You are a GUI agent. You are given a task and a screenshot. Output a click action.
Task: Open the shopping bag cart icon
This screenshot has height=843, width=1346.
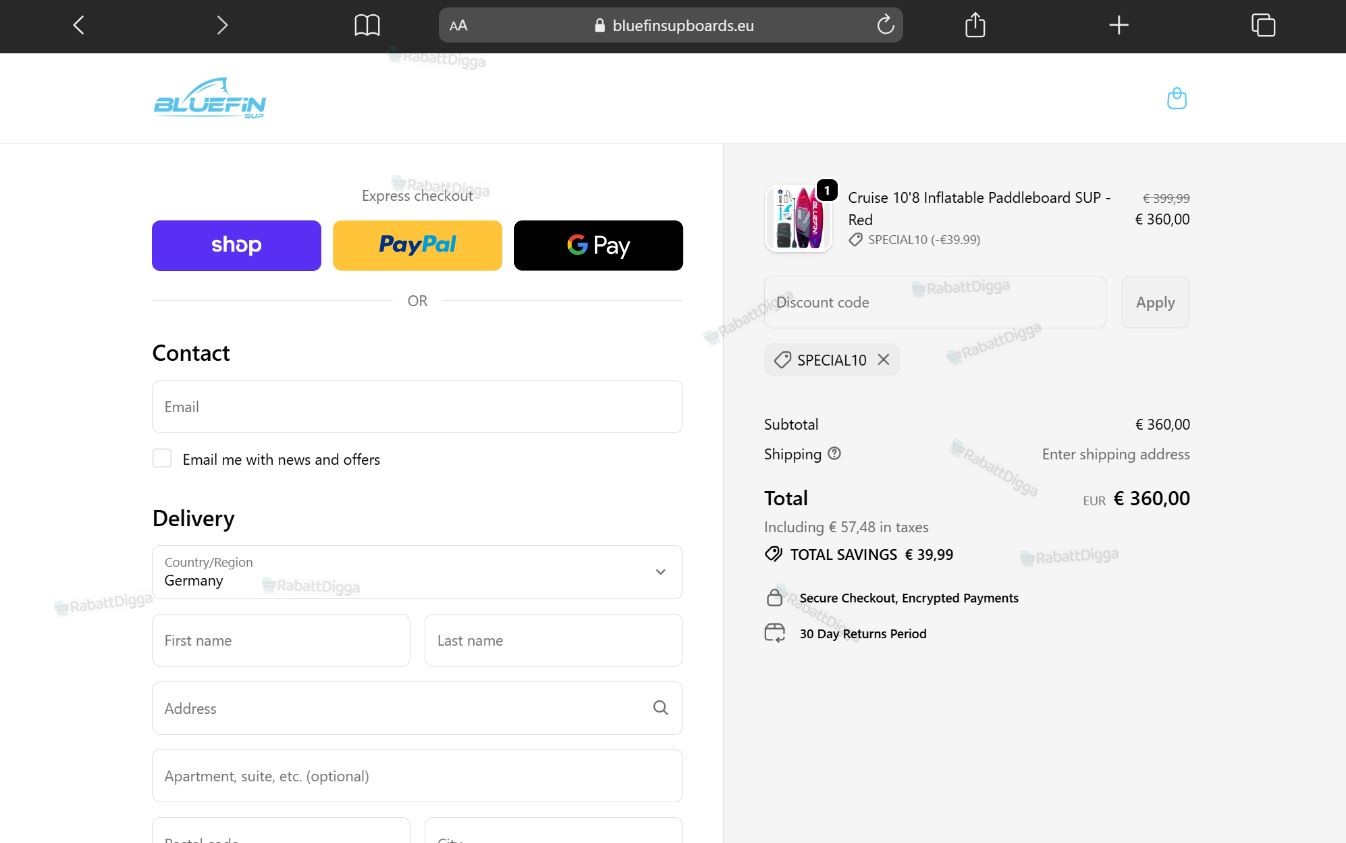[x=1177, y=98]
